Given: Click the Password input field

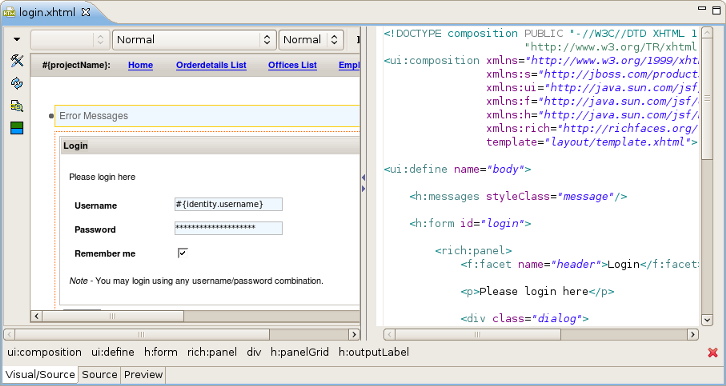Looking at the screenshot, I should (x=229, y=228).
